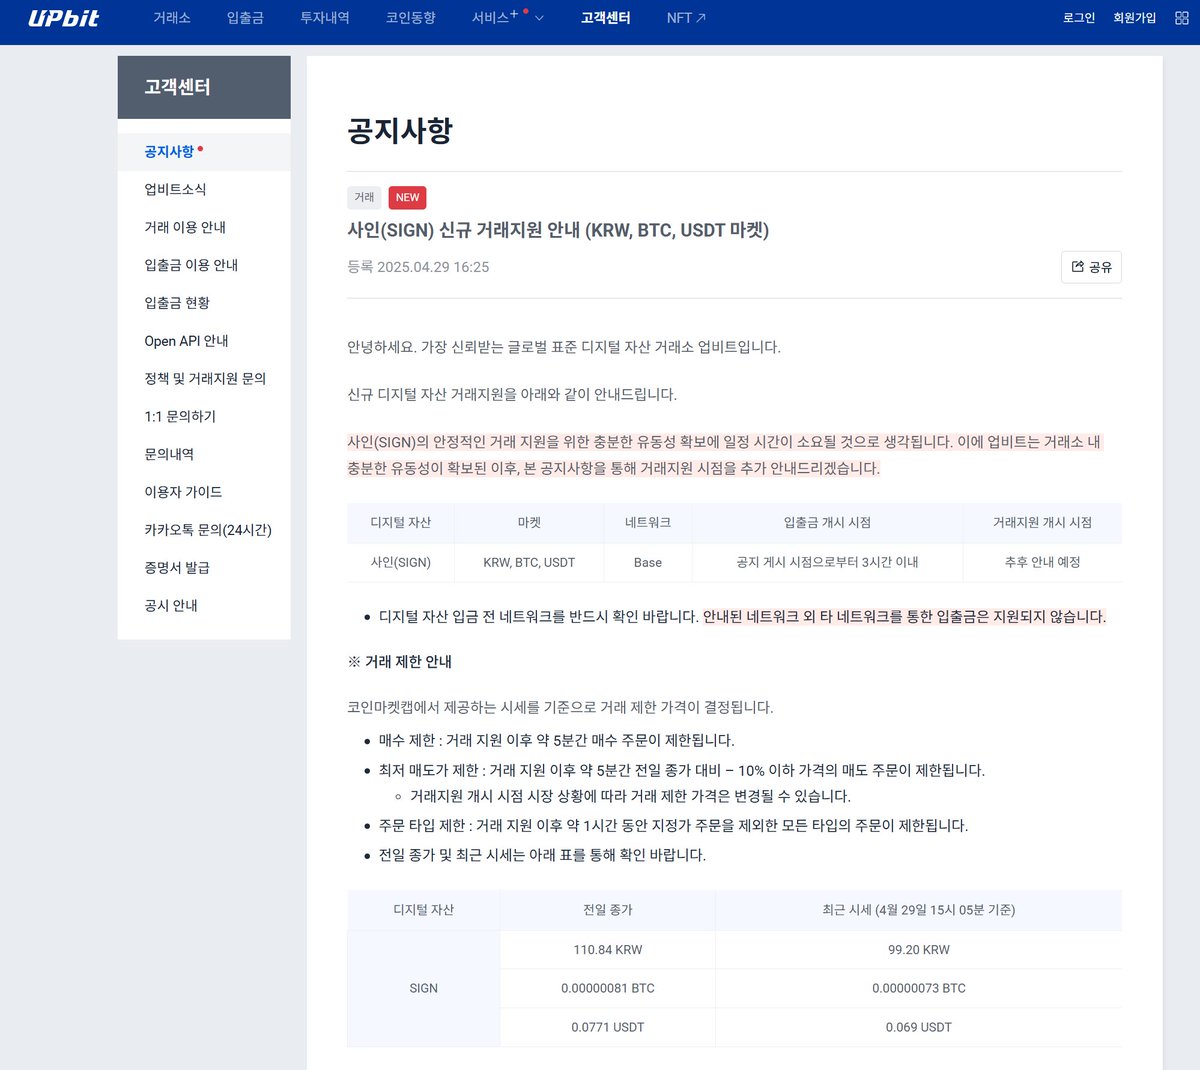Click the red NEW badge
Image resolution: width=1200 pixels, height=1070 pixels.
pos(407,197)
